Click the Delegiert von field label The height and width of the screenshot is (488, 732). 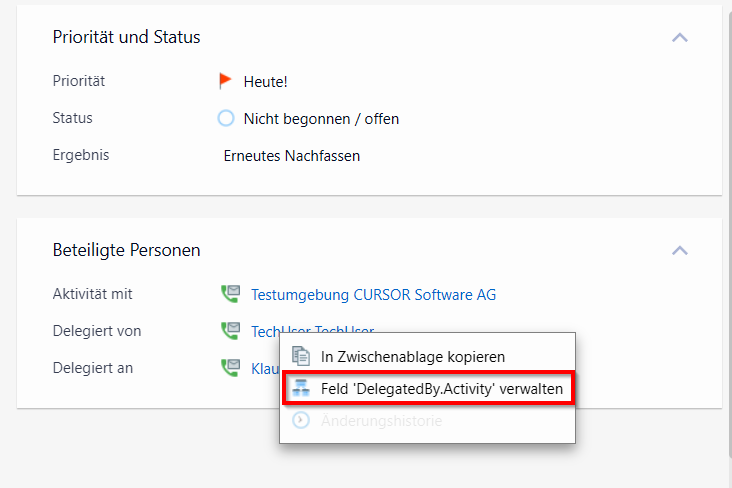(x=97, y=331)
